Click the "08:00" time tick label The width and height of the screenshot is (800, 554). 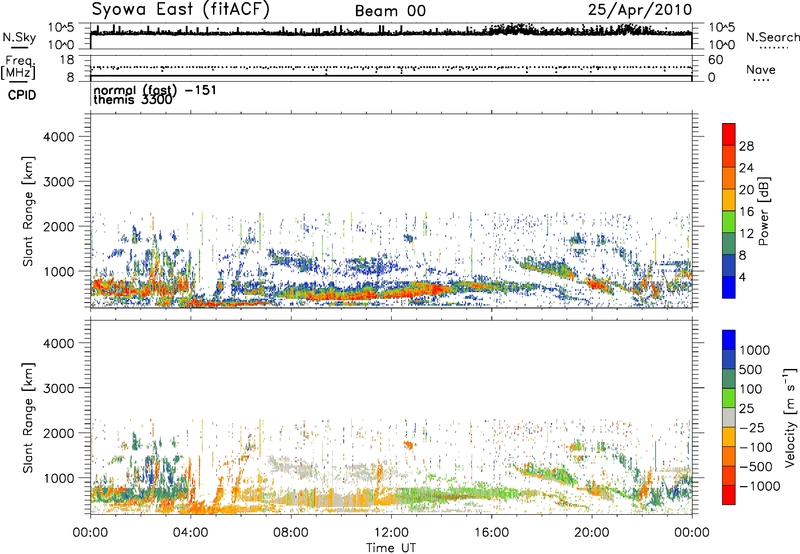(291, 533)
